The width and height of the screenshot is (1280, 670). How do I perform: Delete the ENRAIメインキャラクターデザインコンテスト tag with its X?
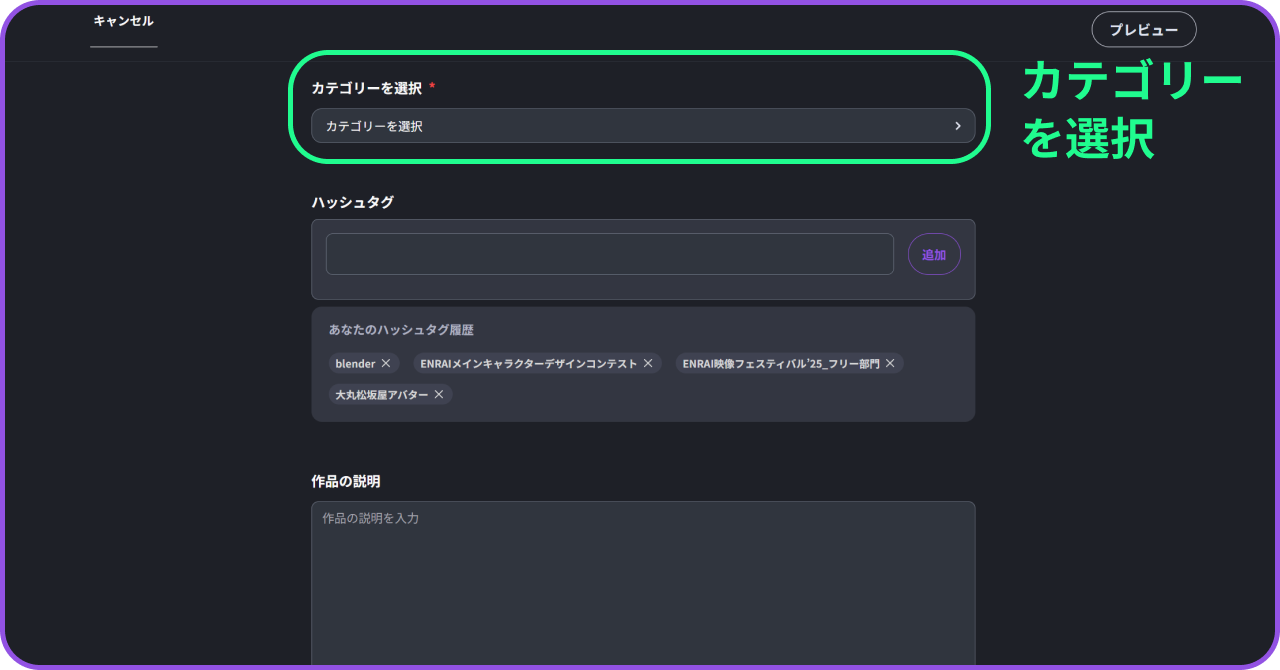[648, 364]
